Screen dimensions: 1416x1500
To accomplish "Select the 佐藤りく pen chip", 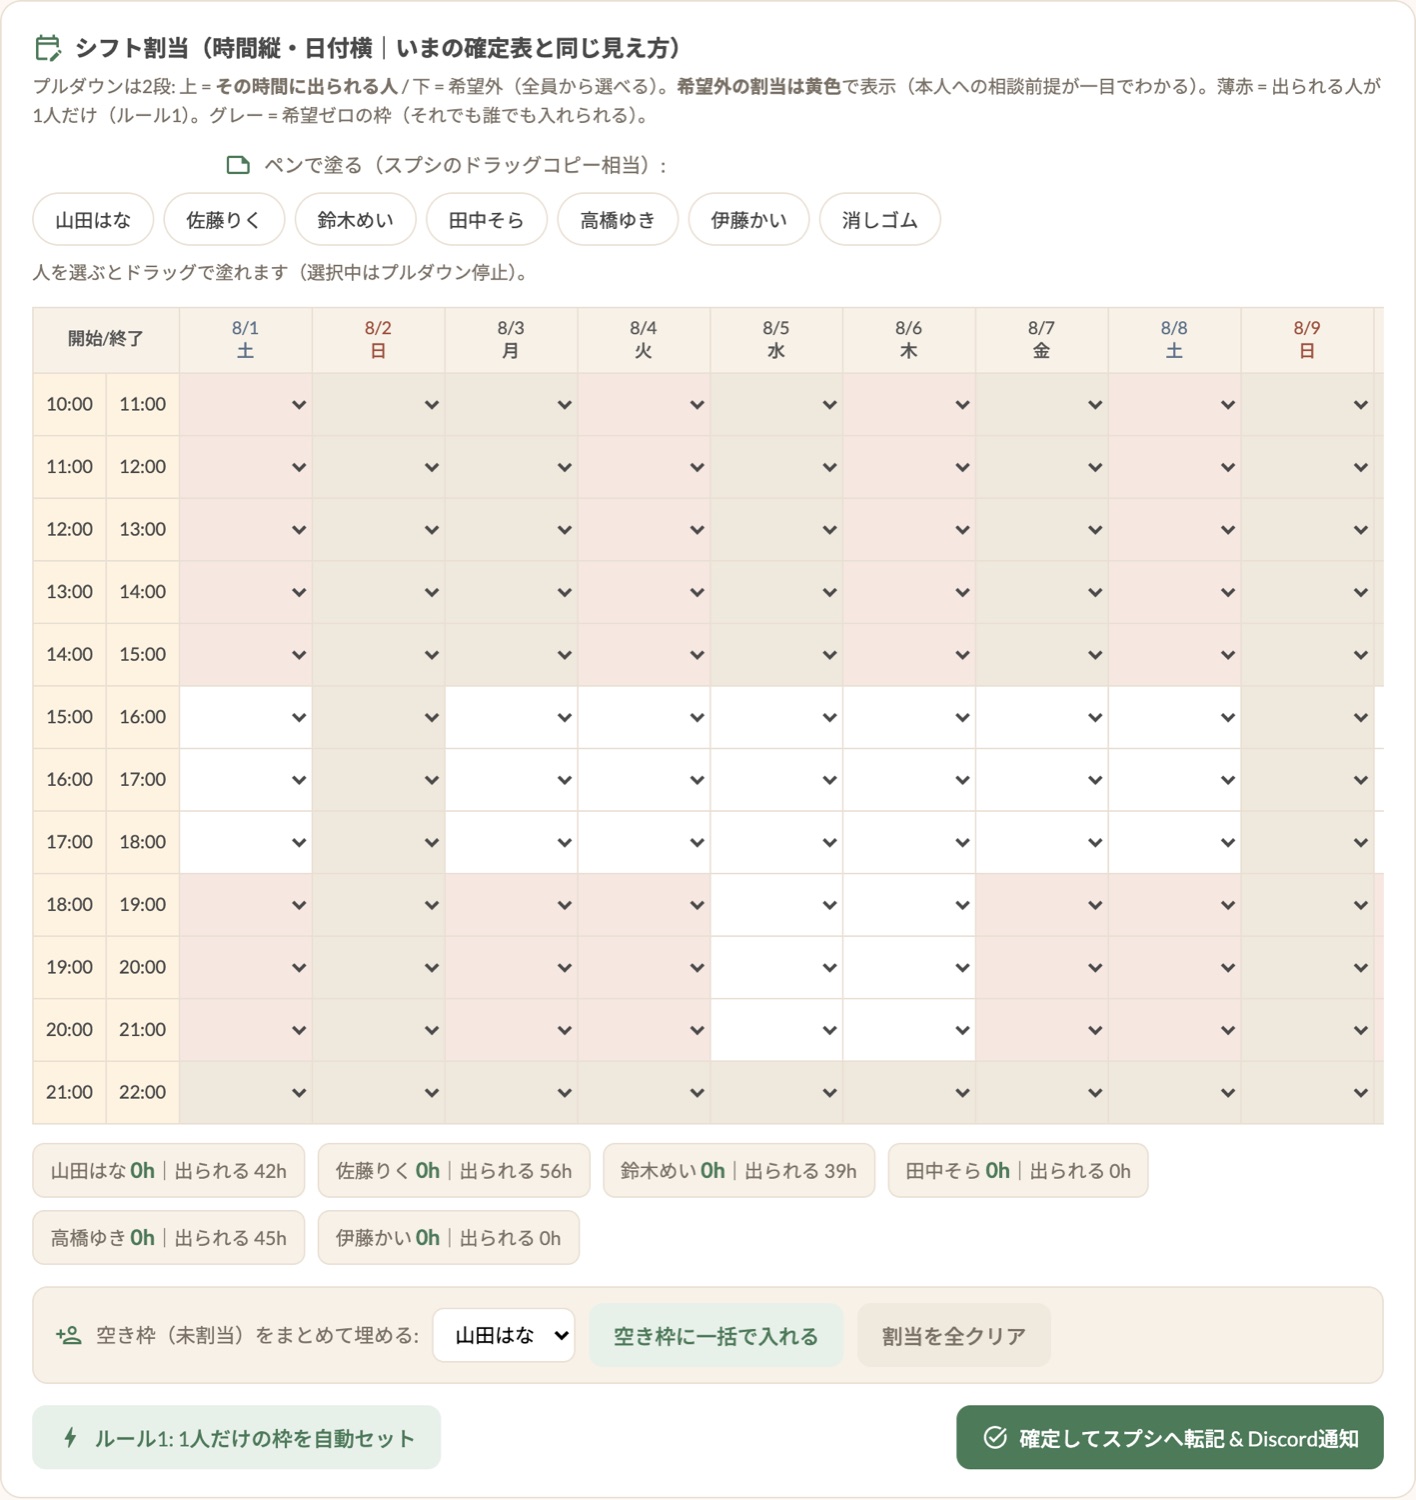I will click(224, 220).
